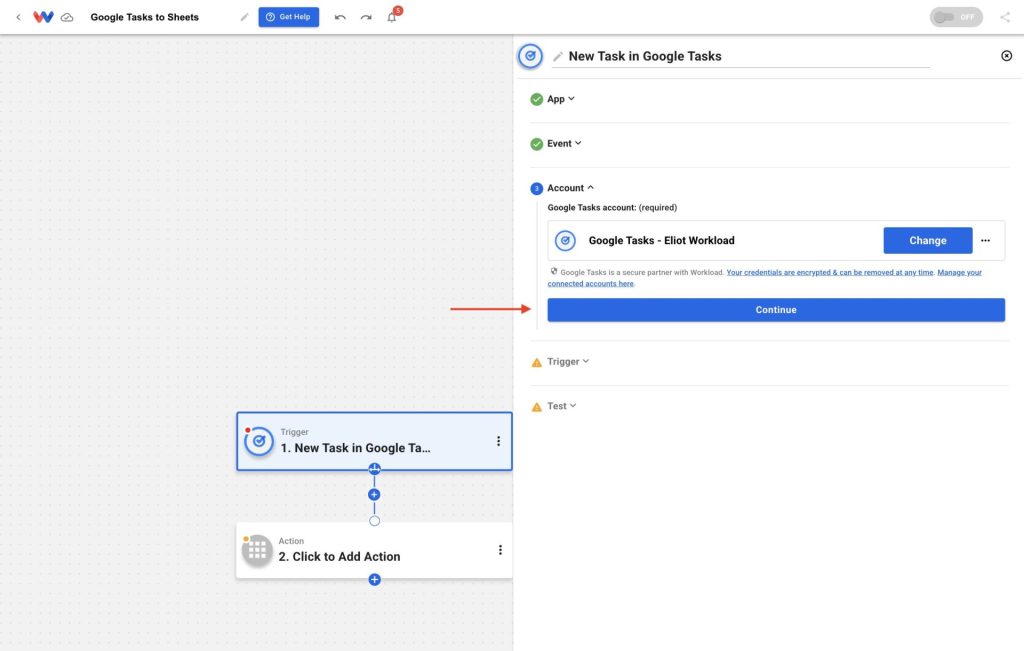Add a step with the plus between nodes
This screenshot has height=651, width=1024.
374,494
